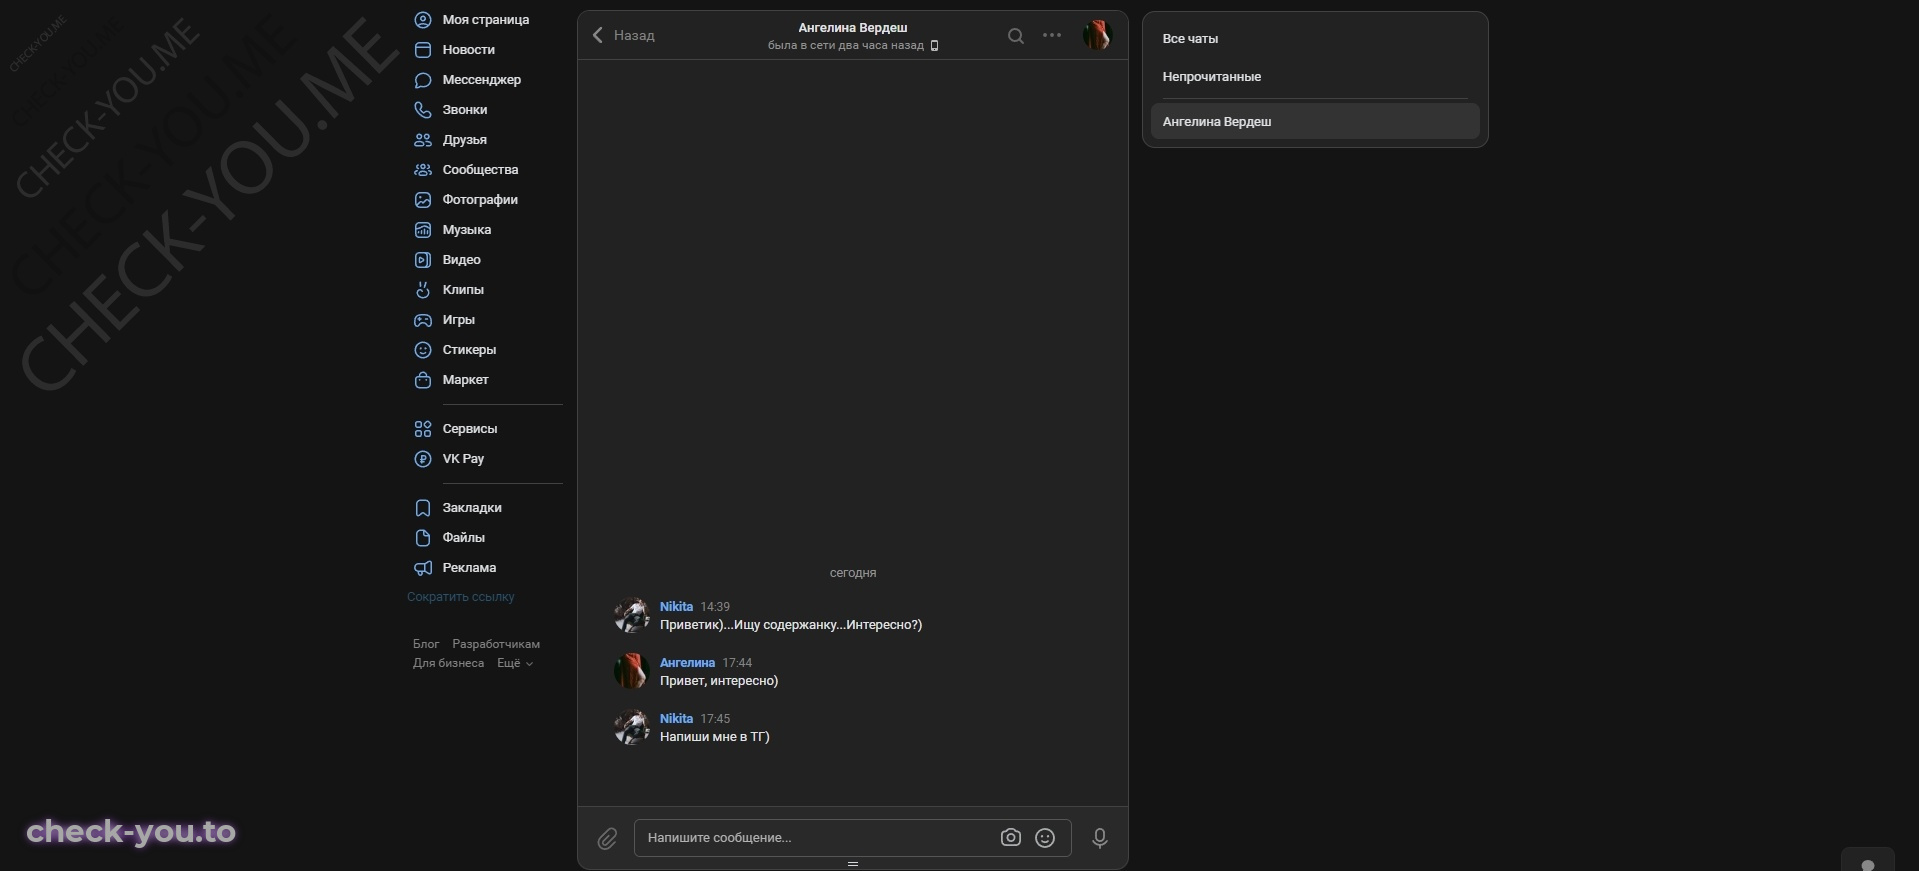Image resolution: width=1919 pixels, height=871 pixels.
Task: Open the Моя страница profile icon
Action: point(423,20)
